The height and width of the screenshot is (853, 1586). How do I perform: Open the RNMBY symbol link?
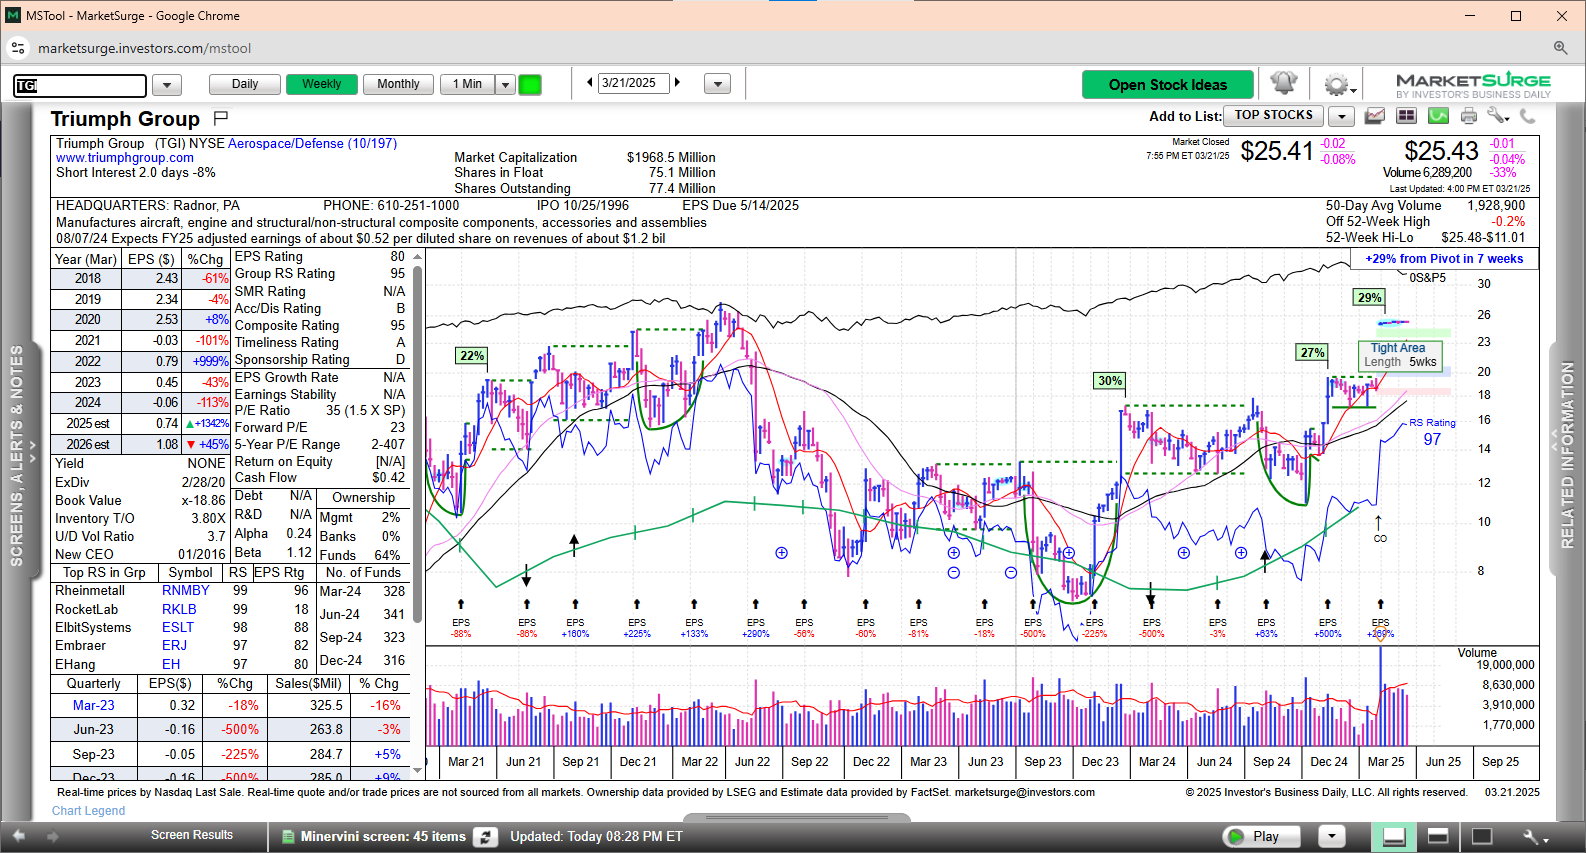[186, 591]
